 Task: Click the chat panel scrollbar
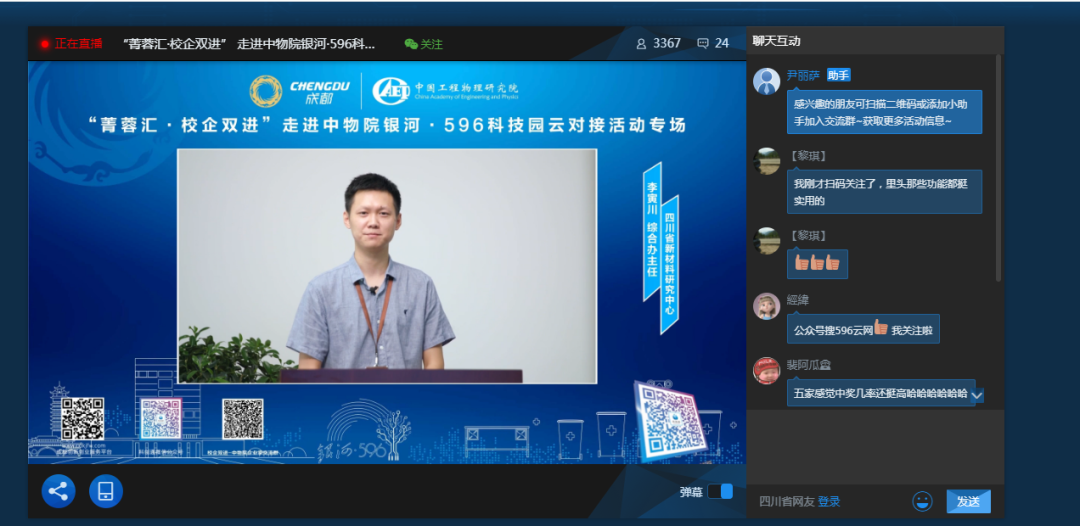coord(999,168)
